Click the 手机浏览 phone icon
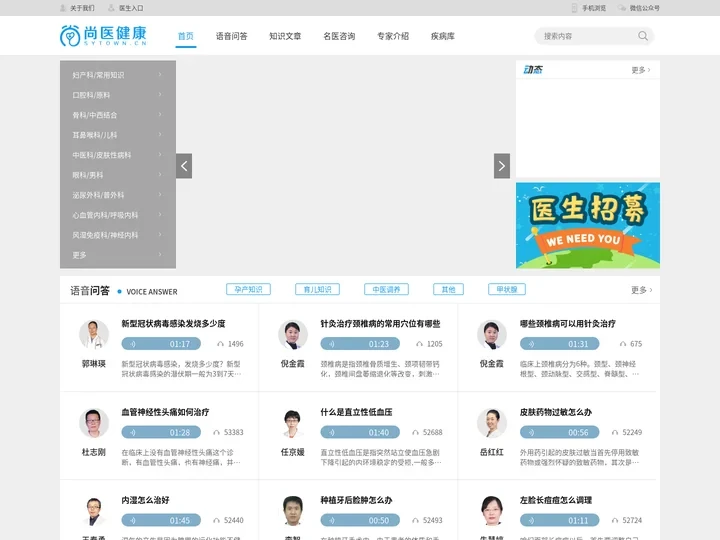 574,8
